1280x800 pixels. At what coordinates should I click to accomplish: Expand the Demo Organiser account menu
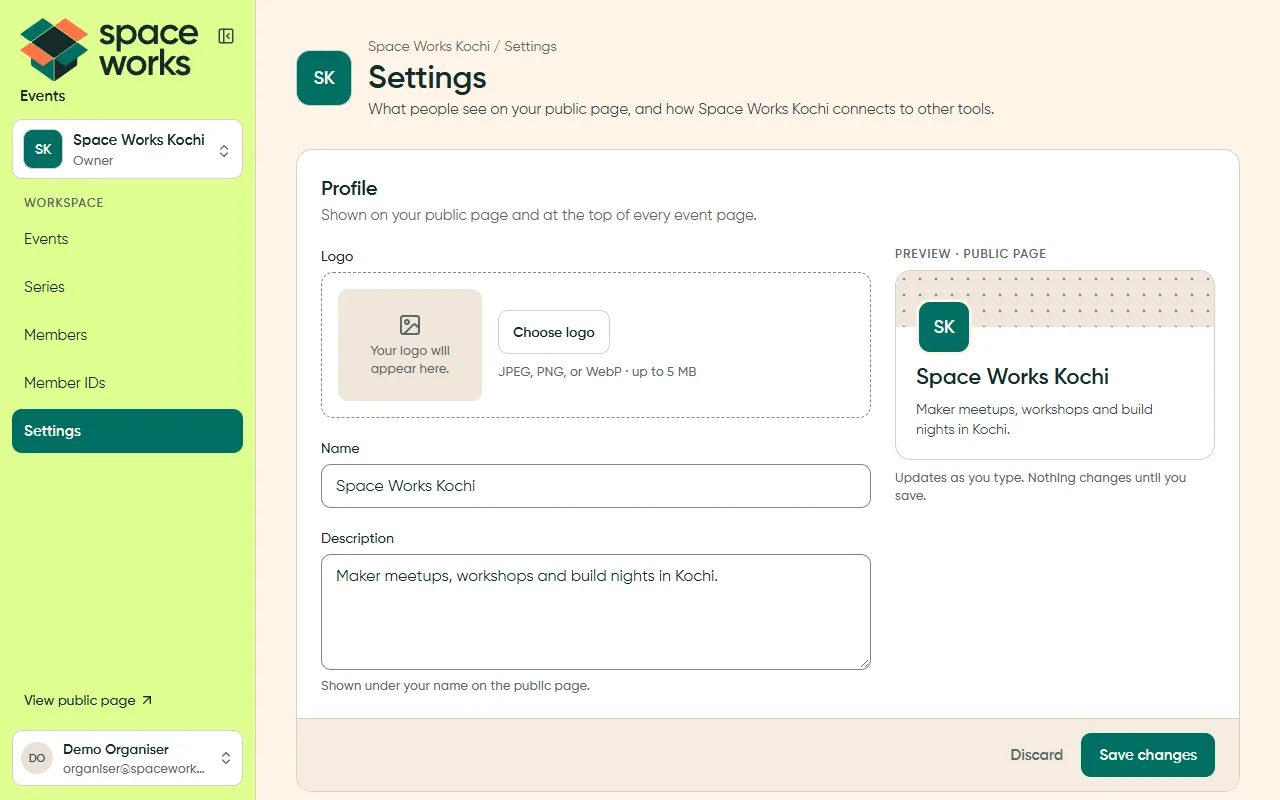click(x=127, y=758)
